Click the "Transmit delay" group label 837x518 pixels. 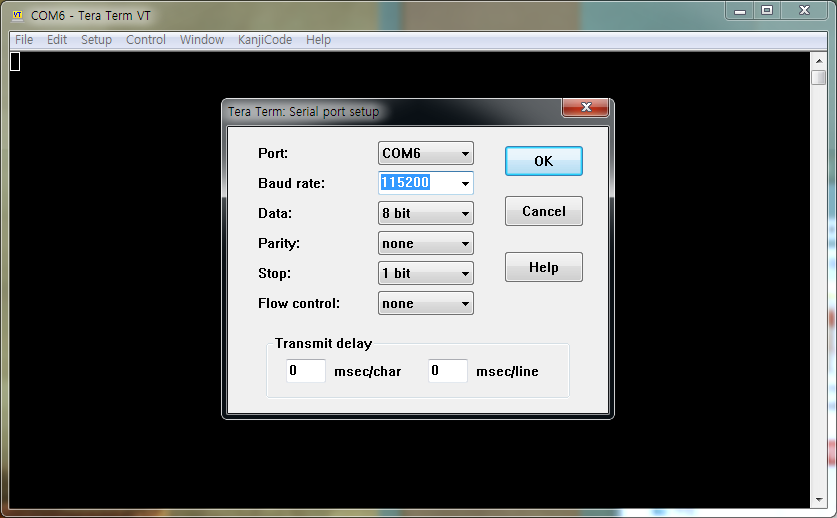coord(323,343)
